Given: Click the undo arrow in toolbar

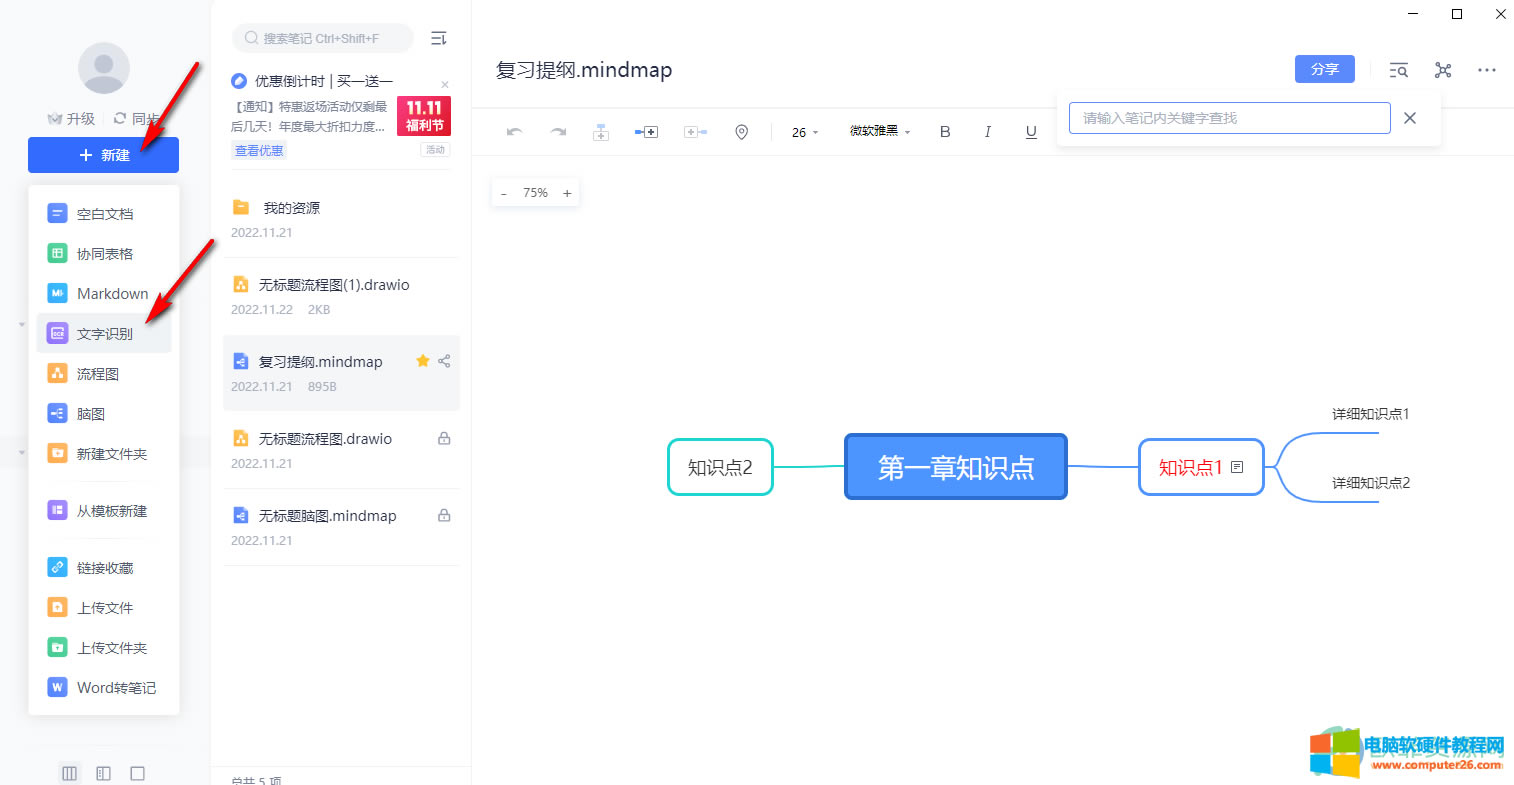Looking at the screenshot, I should click(x=514, y=132).
